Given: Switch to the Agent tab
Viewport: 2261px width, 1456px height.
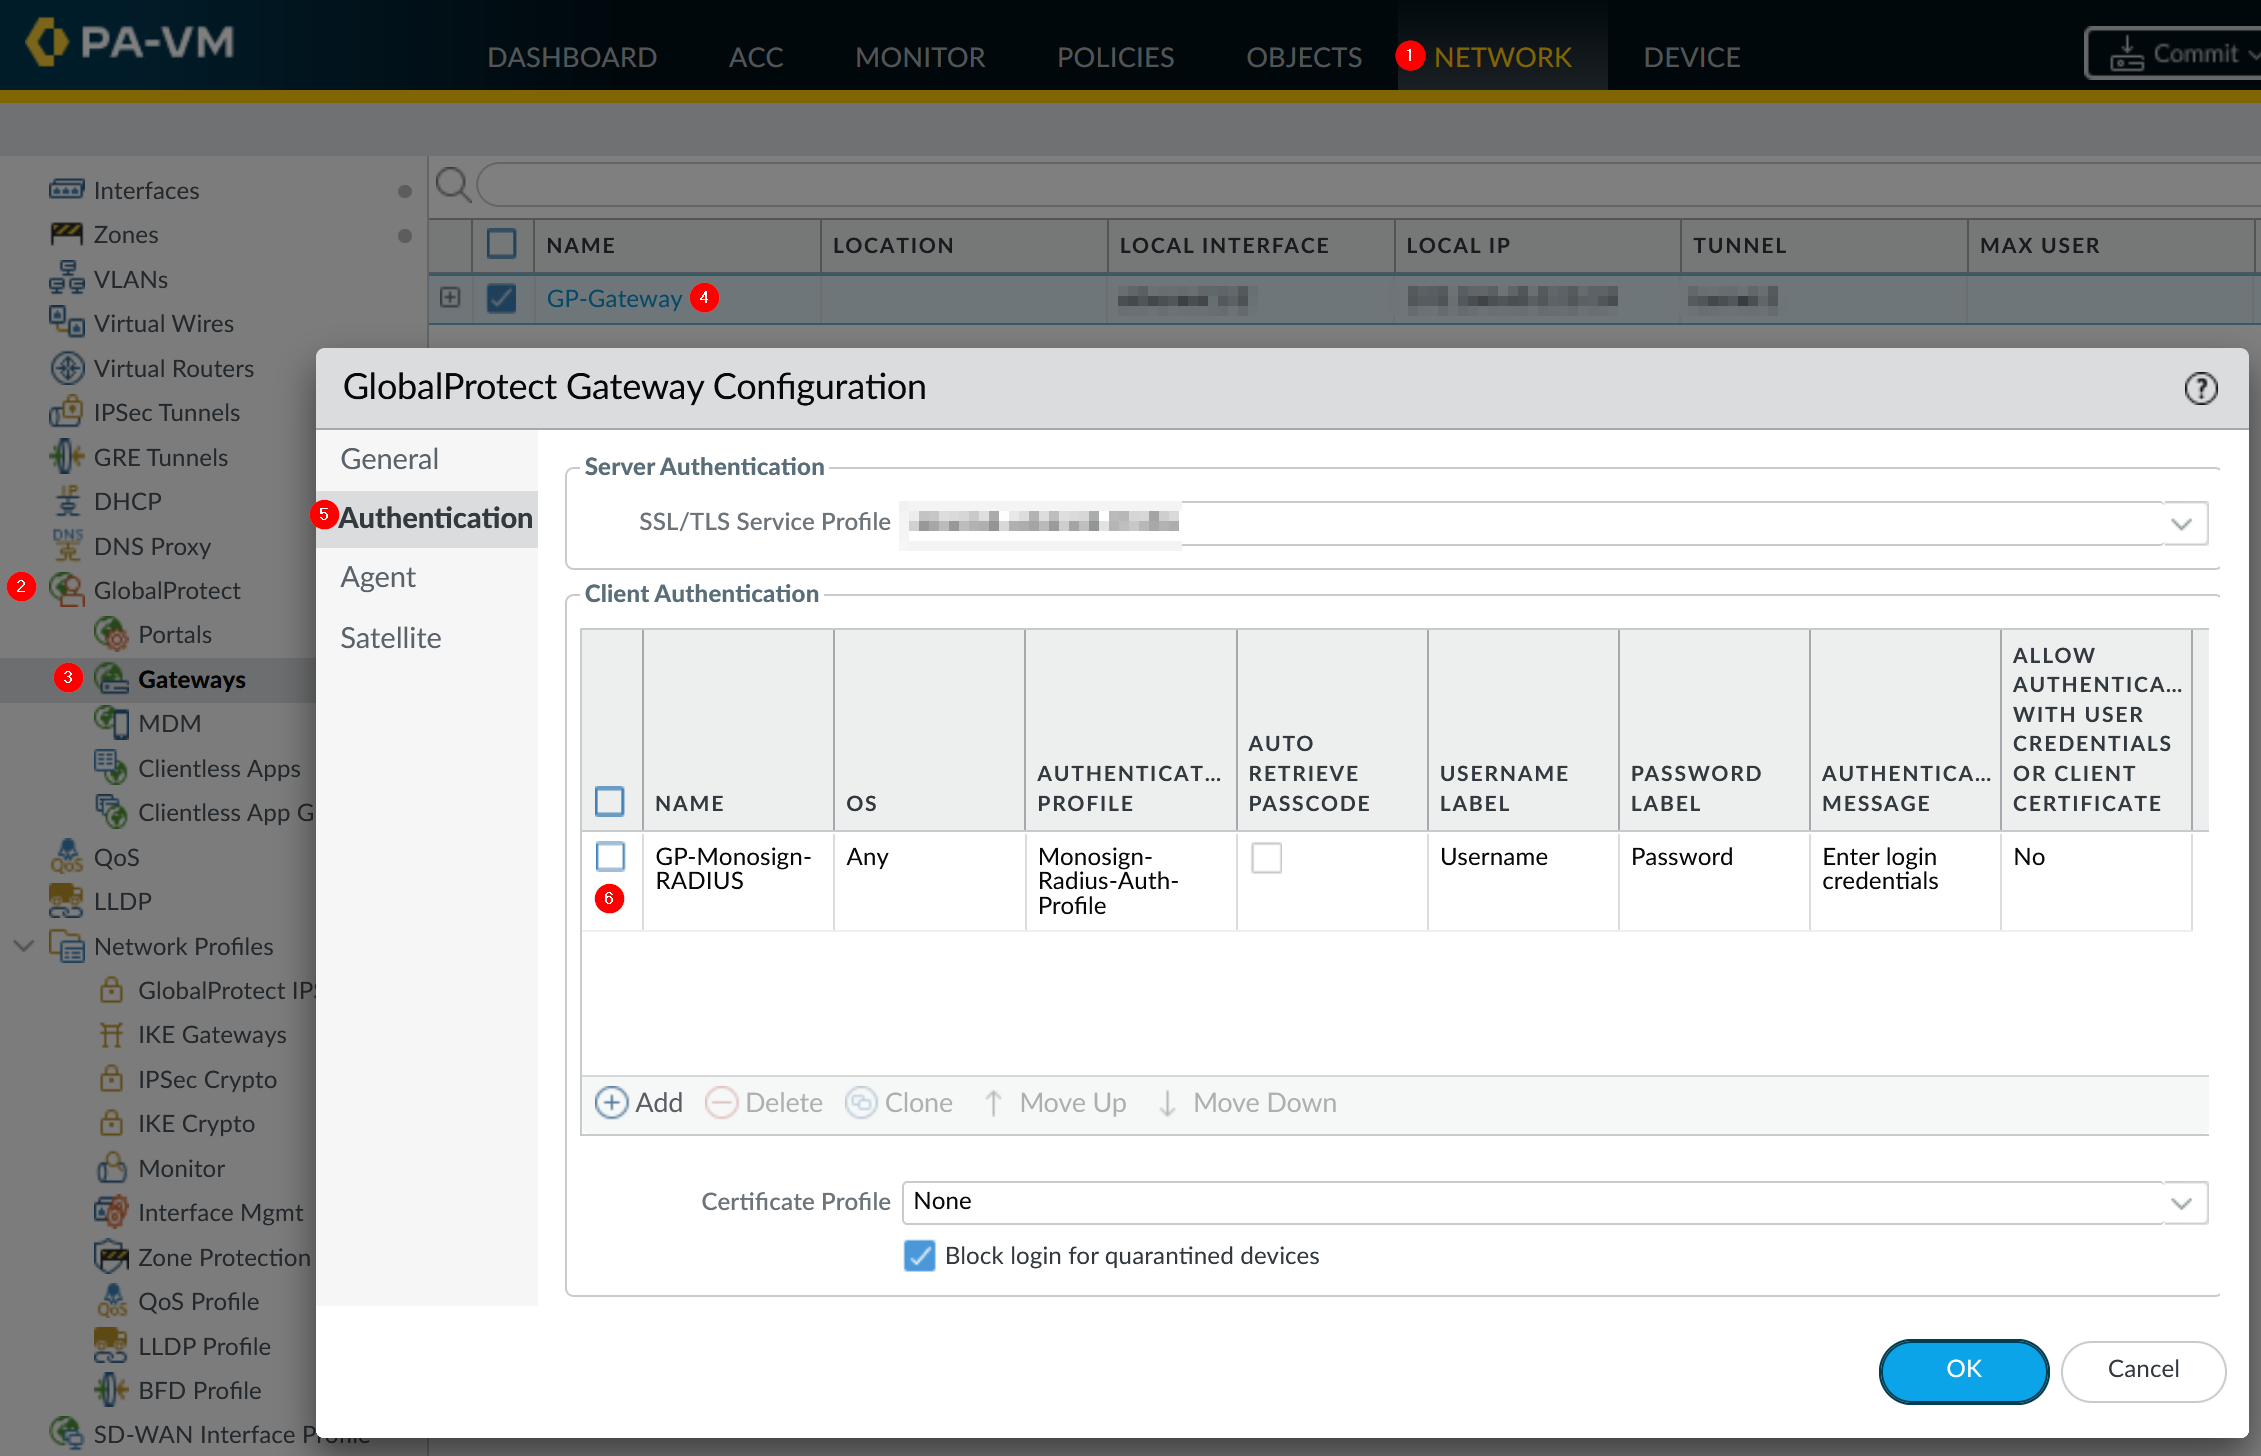Looking at the screenshot, I should point(378,577).
